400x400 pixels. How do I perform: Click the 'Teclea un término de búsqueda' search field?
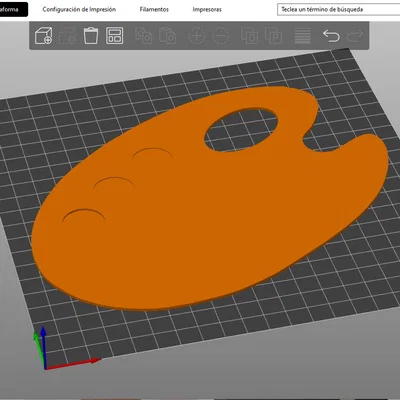pyautogui.click(x=338, y=9)
